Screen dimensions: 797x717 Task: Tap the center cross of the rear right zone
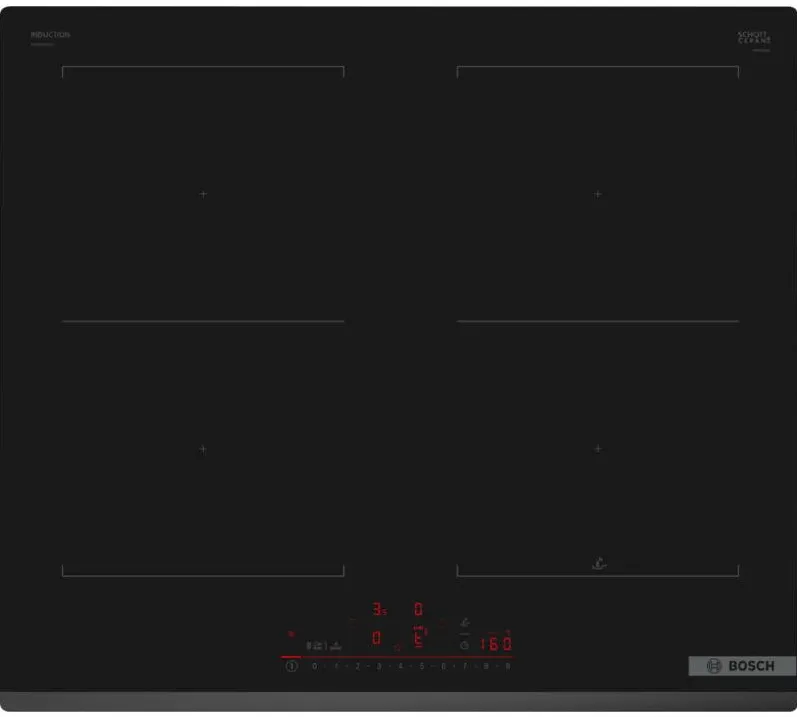pyautogui.click(x=598, y=194)
